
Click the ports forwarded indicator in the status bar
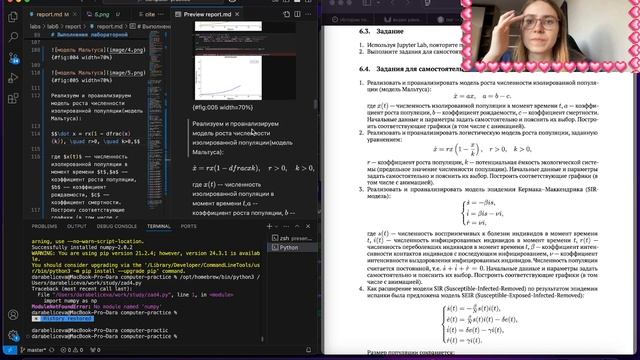pyautogui.click(x=95, y=350)
